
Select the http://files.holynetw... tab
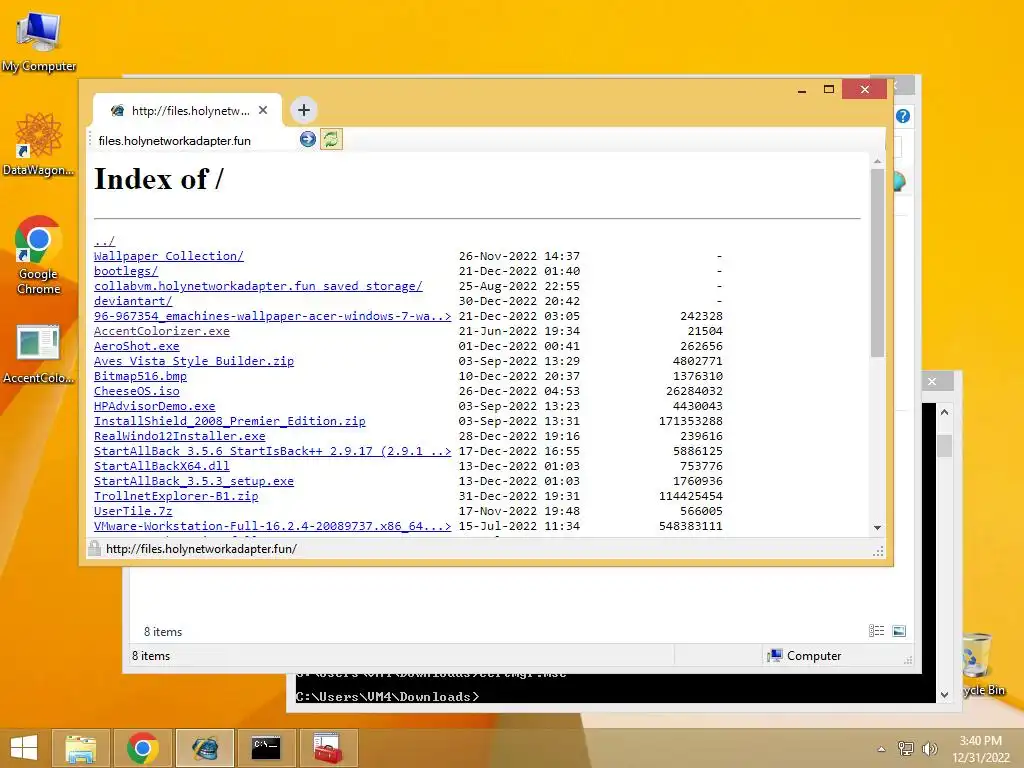[188, 110]
